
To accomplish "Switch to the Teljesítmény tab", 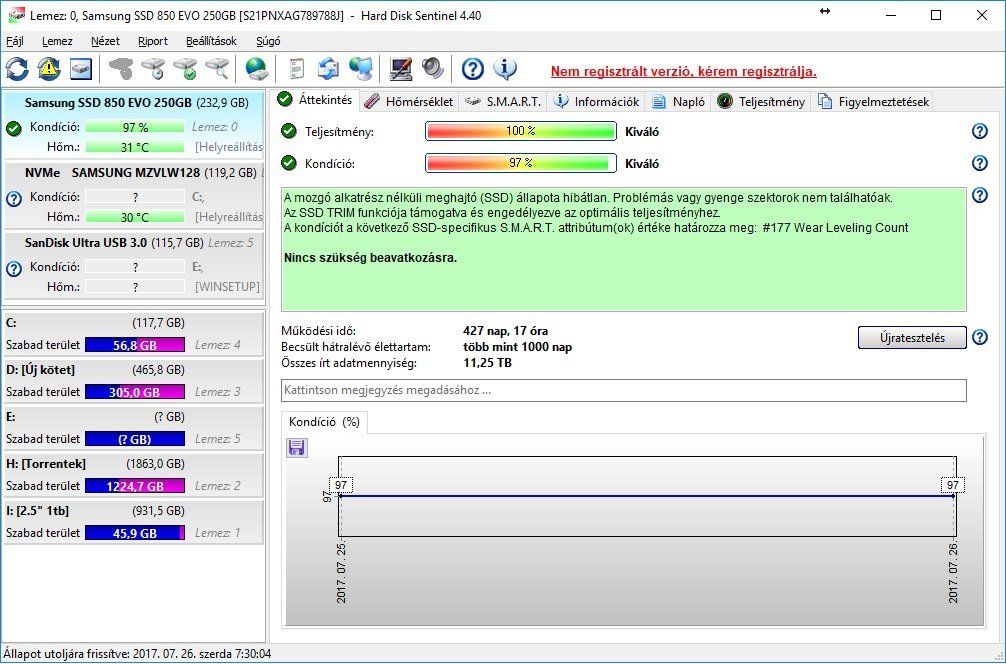I will [x=761, y=101].
